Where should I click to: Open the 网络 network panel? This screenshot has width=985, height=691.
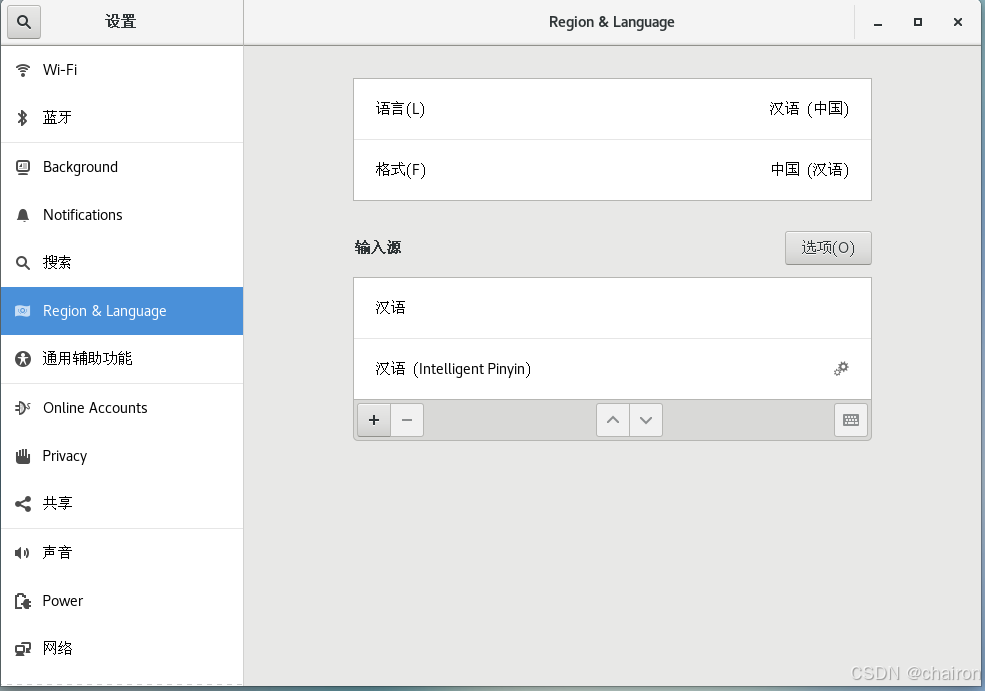point(122,649)
